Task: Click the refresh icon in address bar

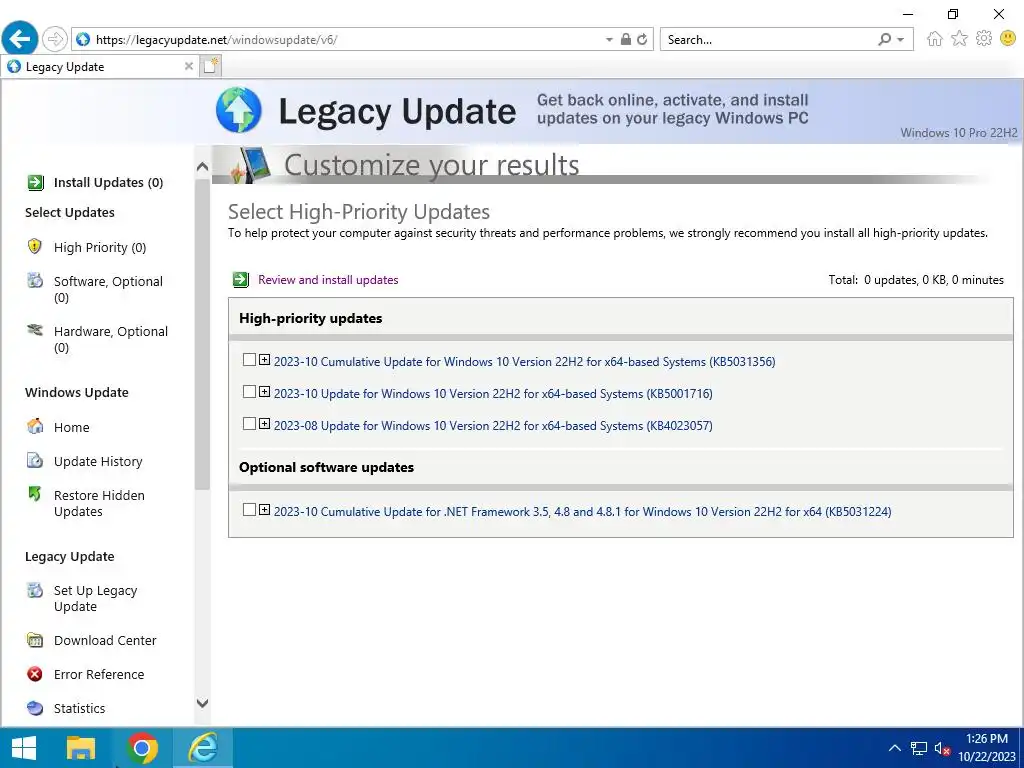Action: click(x=643, y=39)
